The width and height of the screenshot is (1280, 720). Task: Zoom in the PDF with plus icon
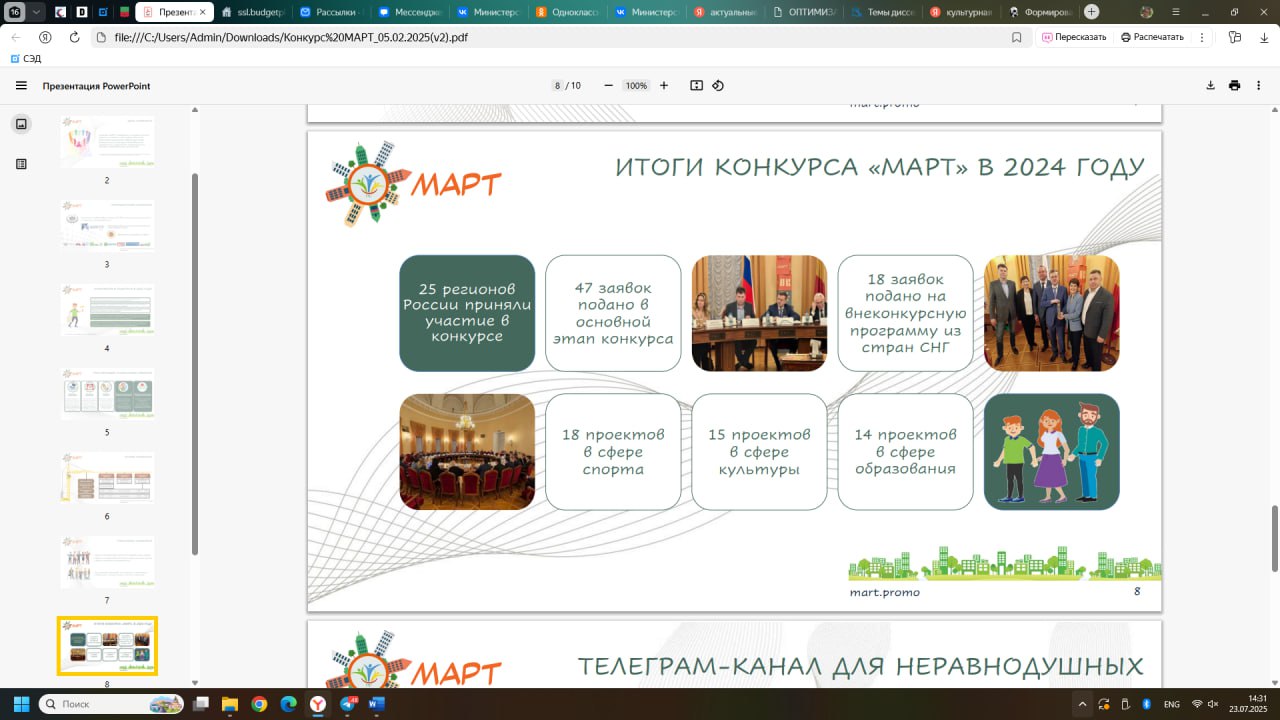tap(664, 86)
